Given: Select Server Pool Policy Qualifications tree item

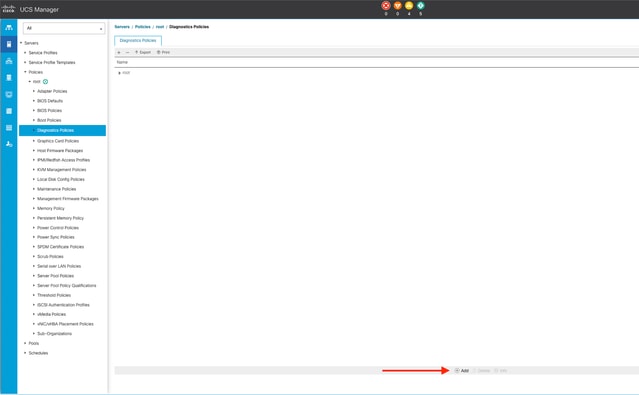Looking at the screenshot, I should (66, 286).
